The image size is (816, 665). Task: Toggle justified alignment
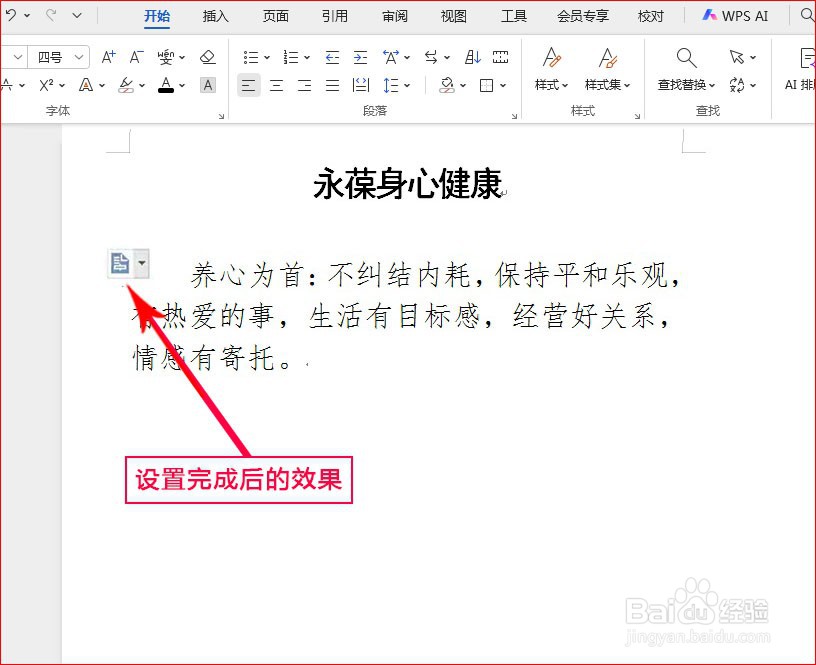tap(333, 85)
